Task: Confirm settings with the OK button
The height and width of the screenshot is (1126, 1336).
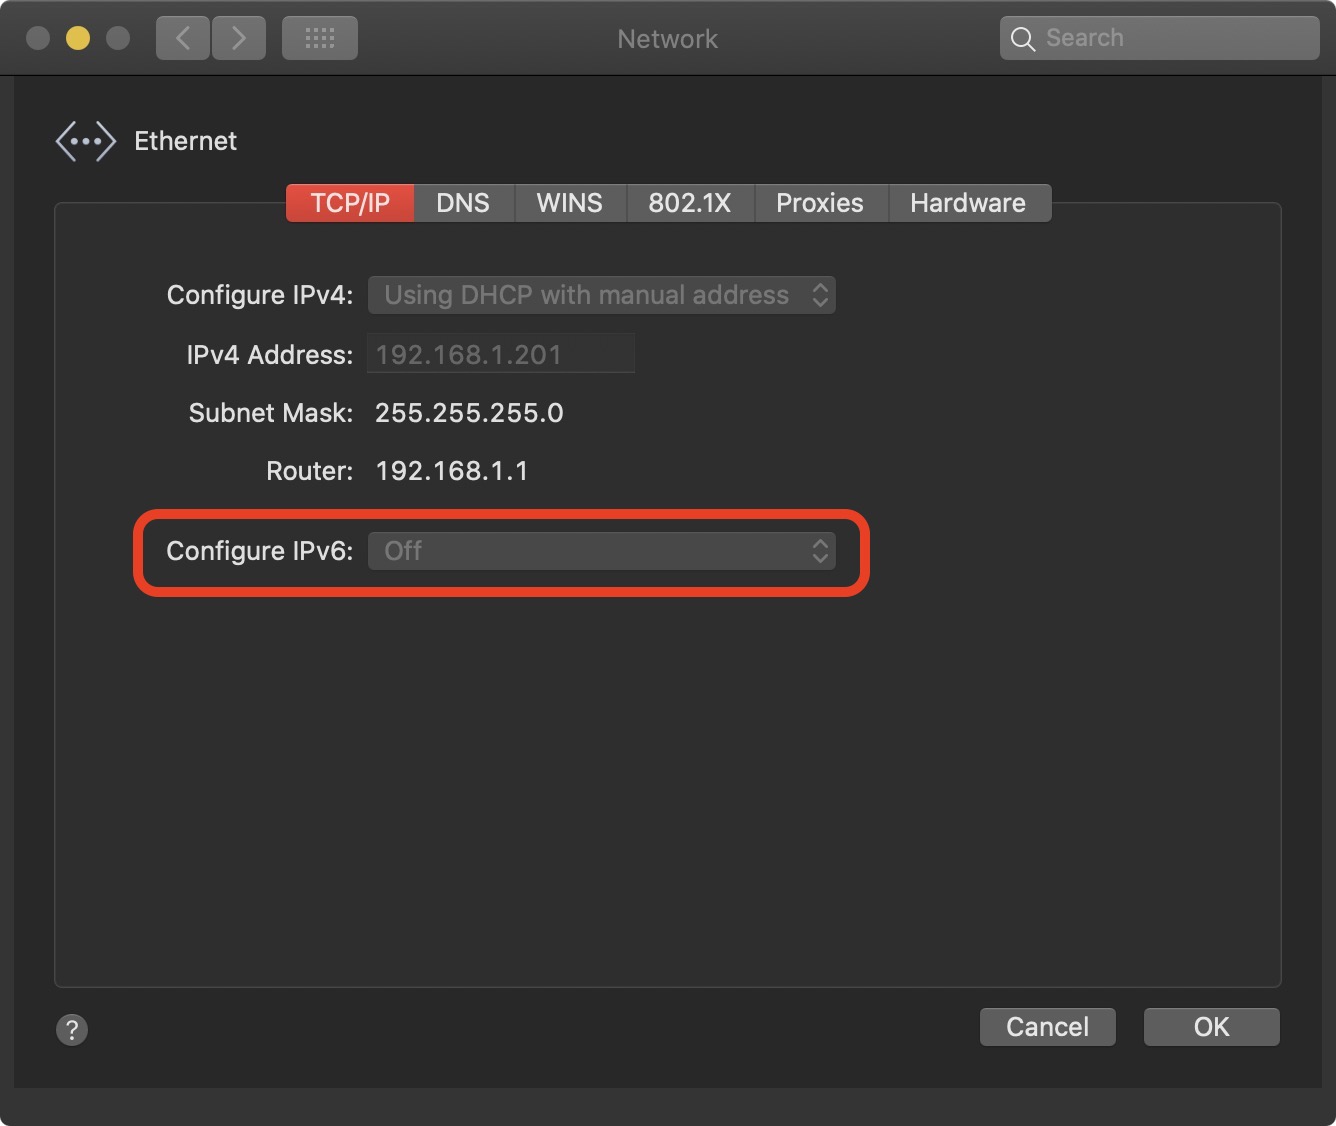Action: (1211, 1027)
